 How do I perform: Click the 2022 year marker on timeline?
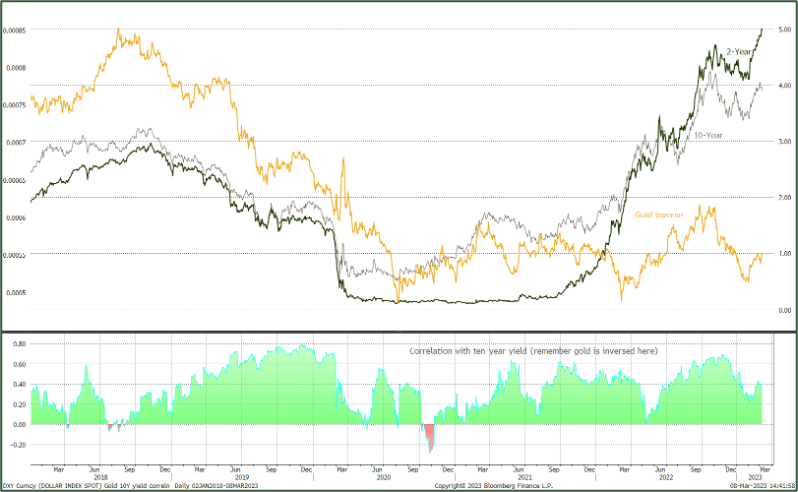(666, 477)
